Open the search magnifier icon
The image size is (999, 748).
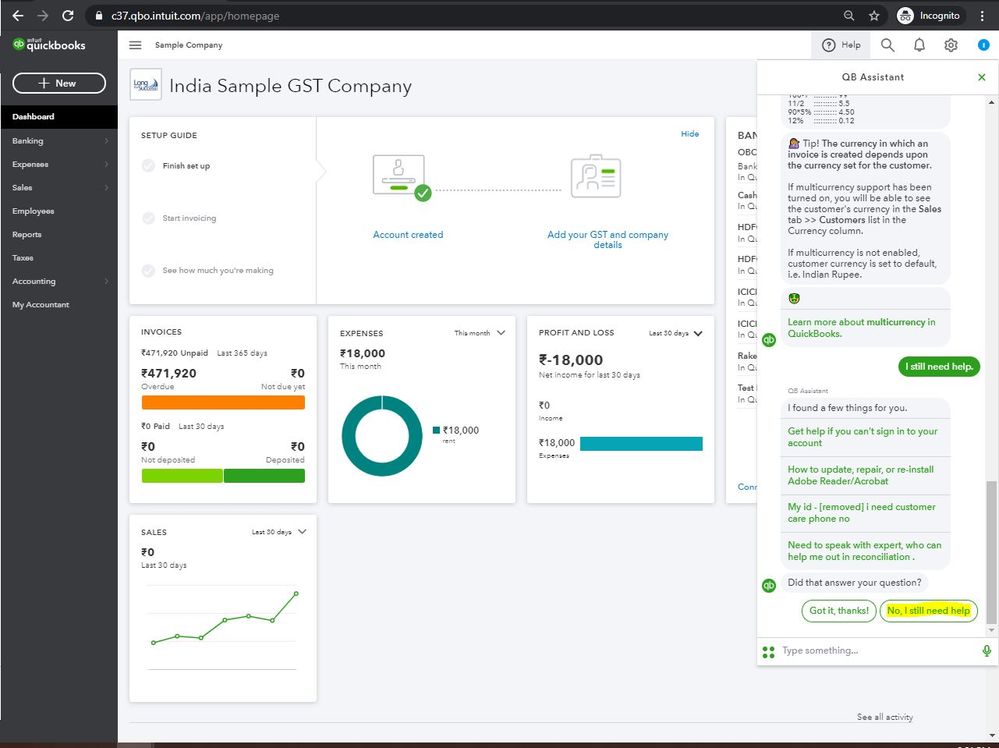pos(888,45)
